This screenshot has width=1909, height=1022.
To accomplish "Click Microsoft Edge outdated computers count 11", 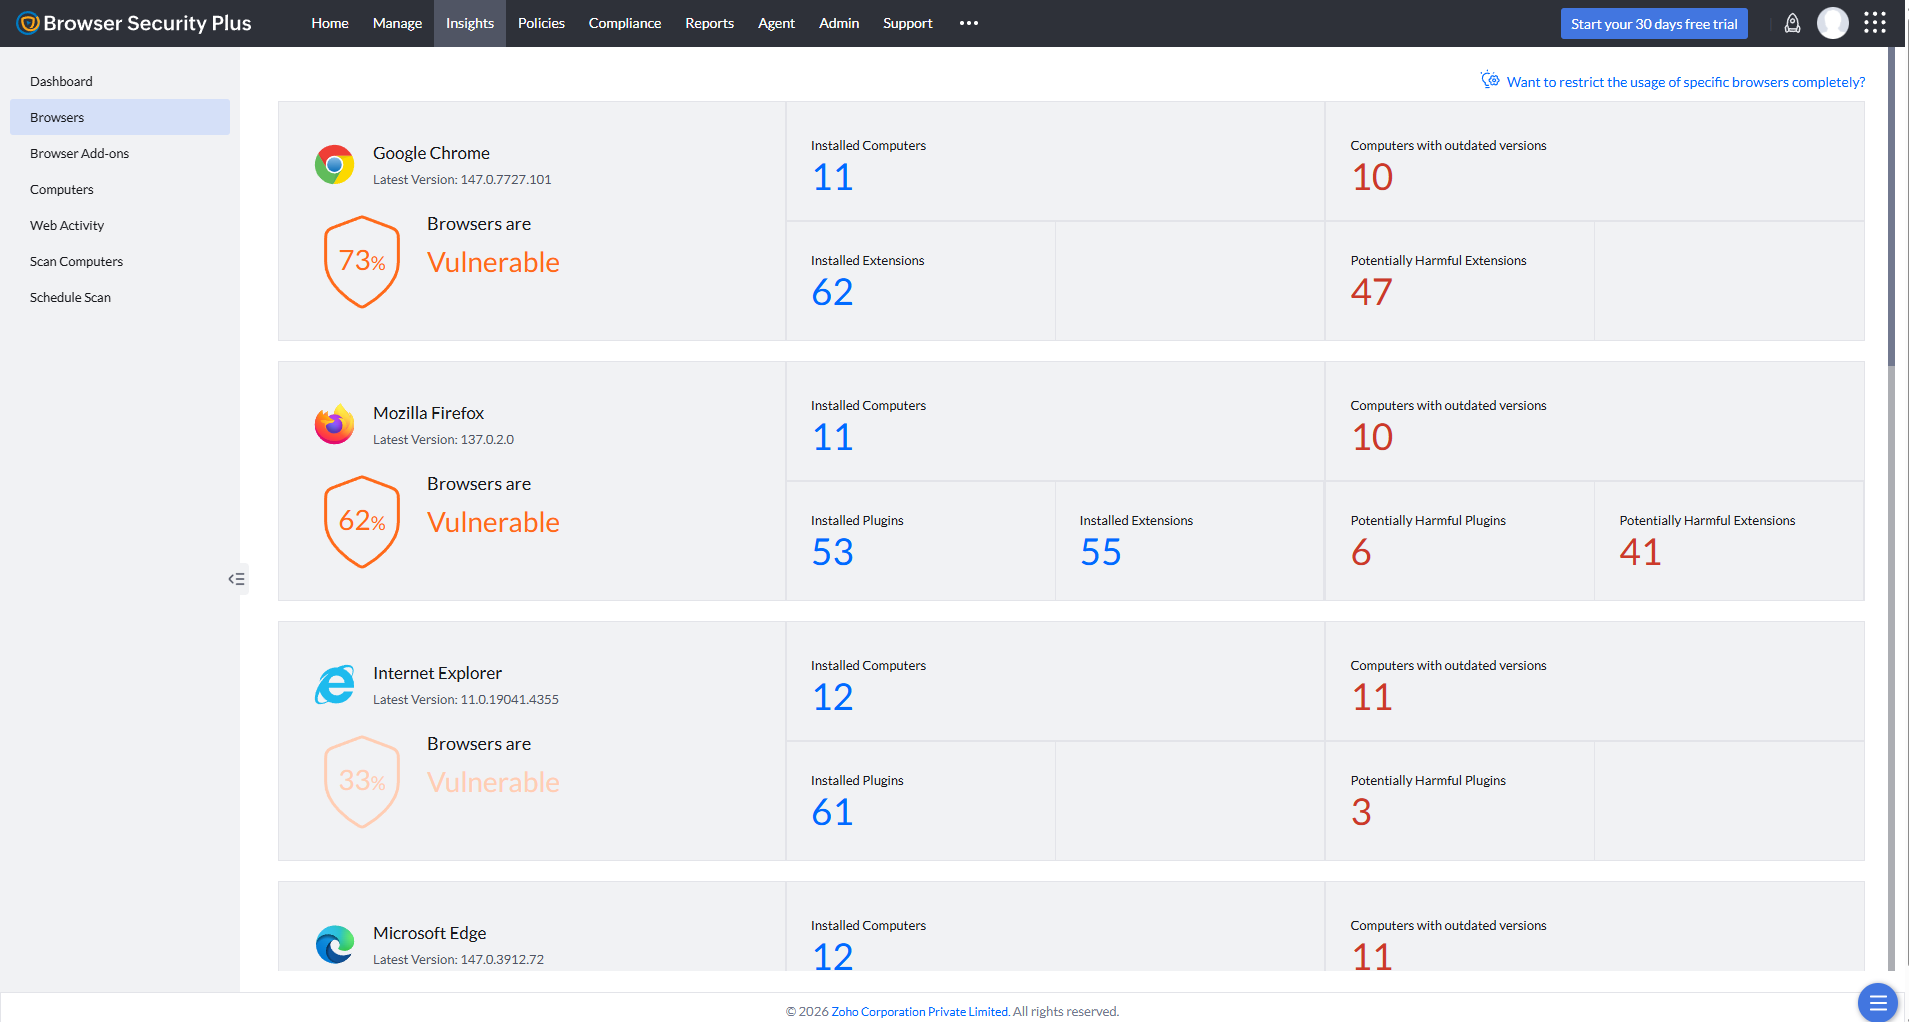I will [1372, 956].
